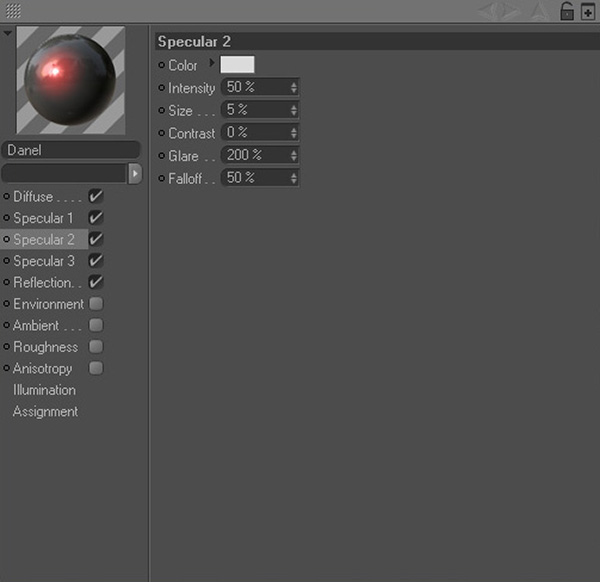Viewport: 600px width, 582px height.
Task: Click the grip handle icon at top left
Action: click(13, 11)
